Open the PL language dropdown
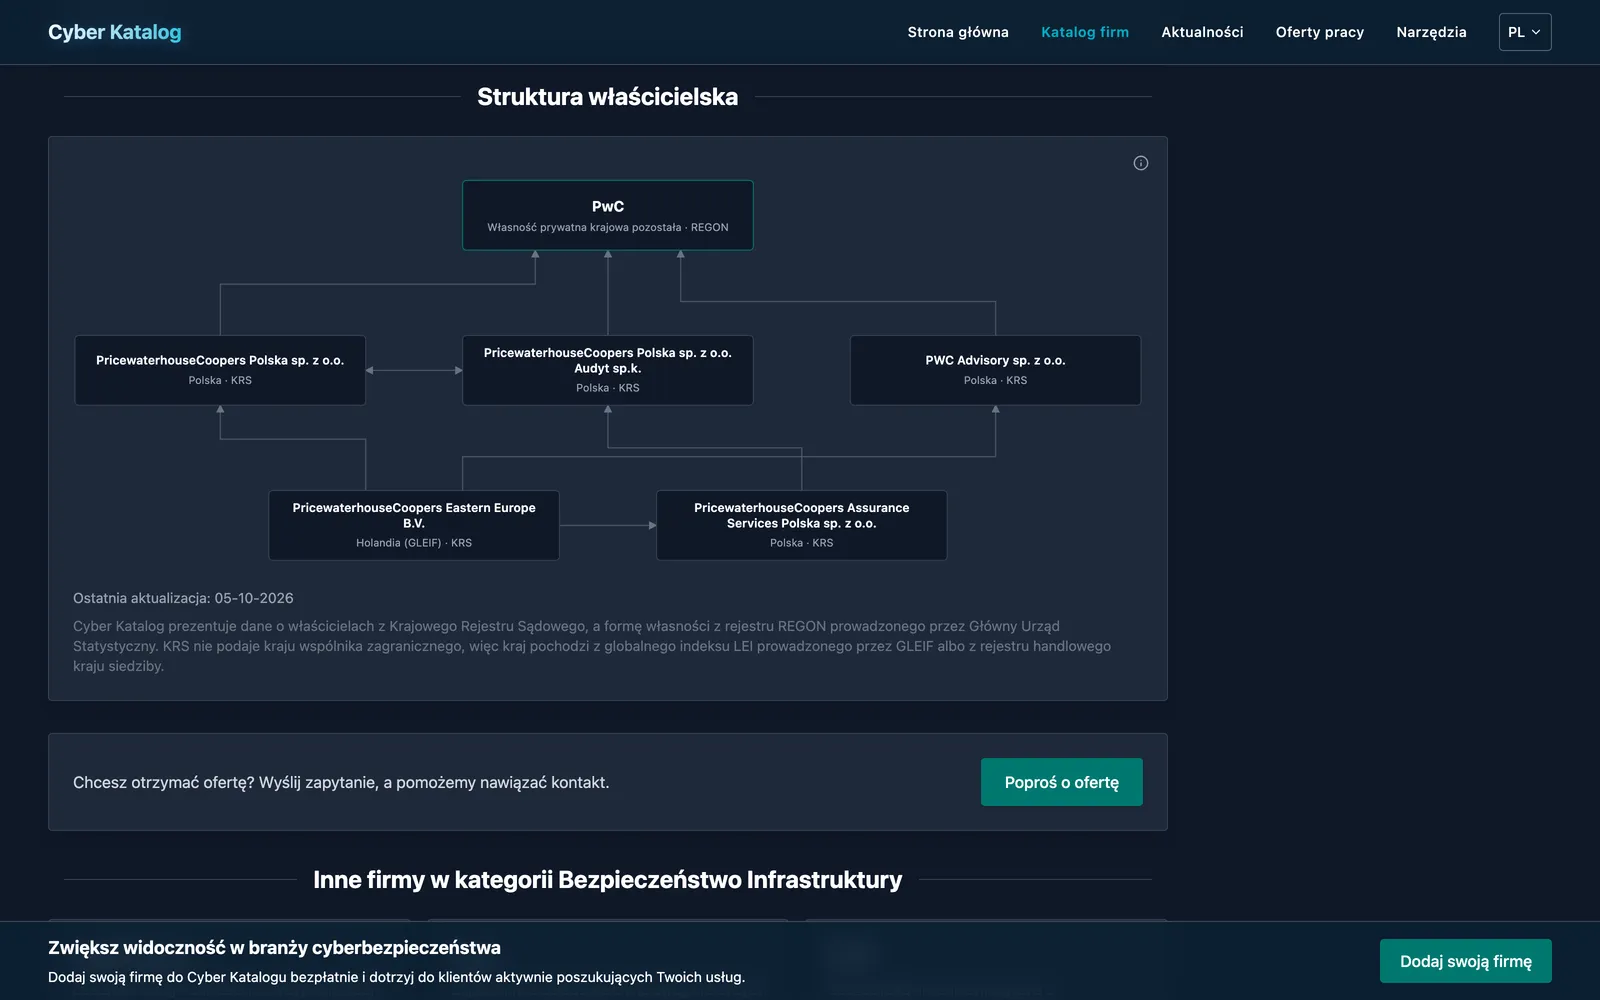Viewport: 1600px width, 1000px height. (1525, 32)
